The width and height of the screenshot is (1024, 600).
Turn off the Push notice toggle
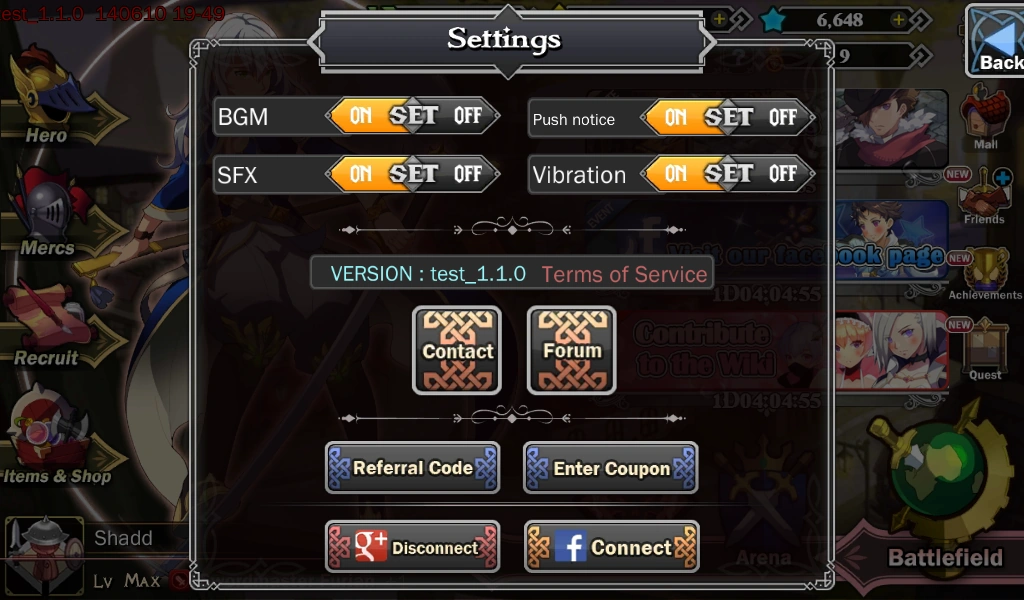[x=782, y=118]
